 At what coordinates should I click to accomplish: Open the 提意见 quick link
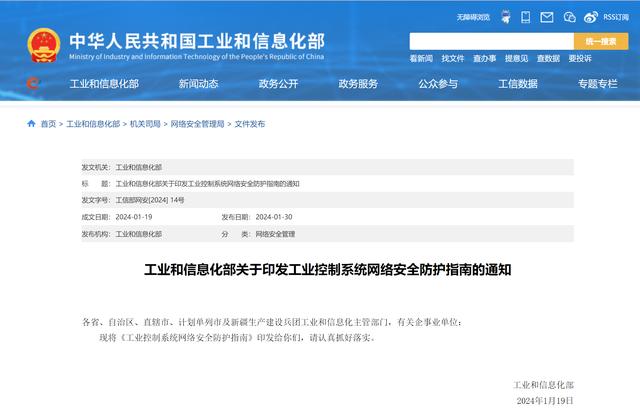click(x=516, y=58)
